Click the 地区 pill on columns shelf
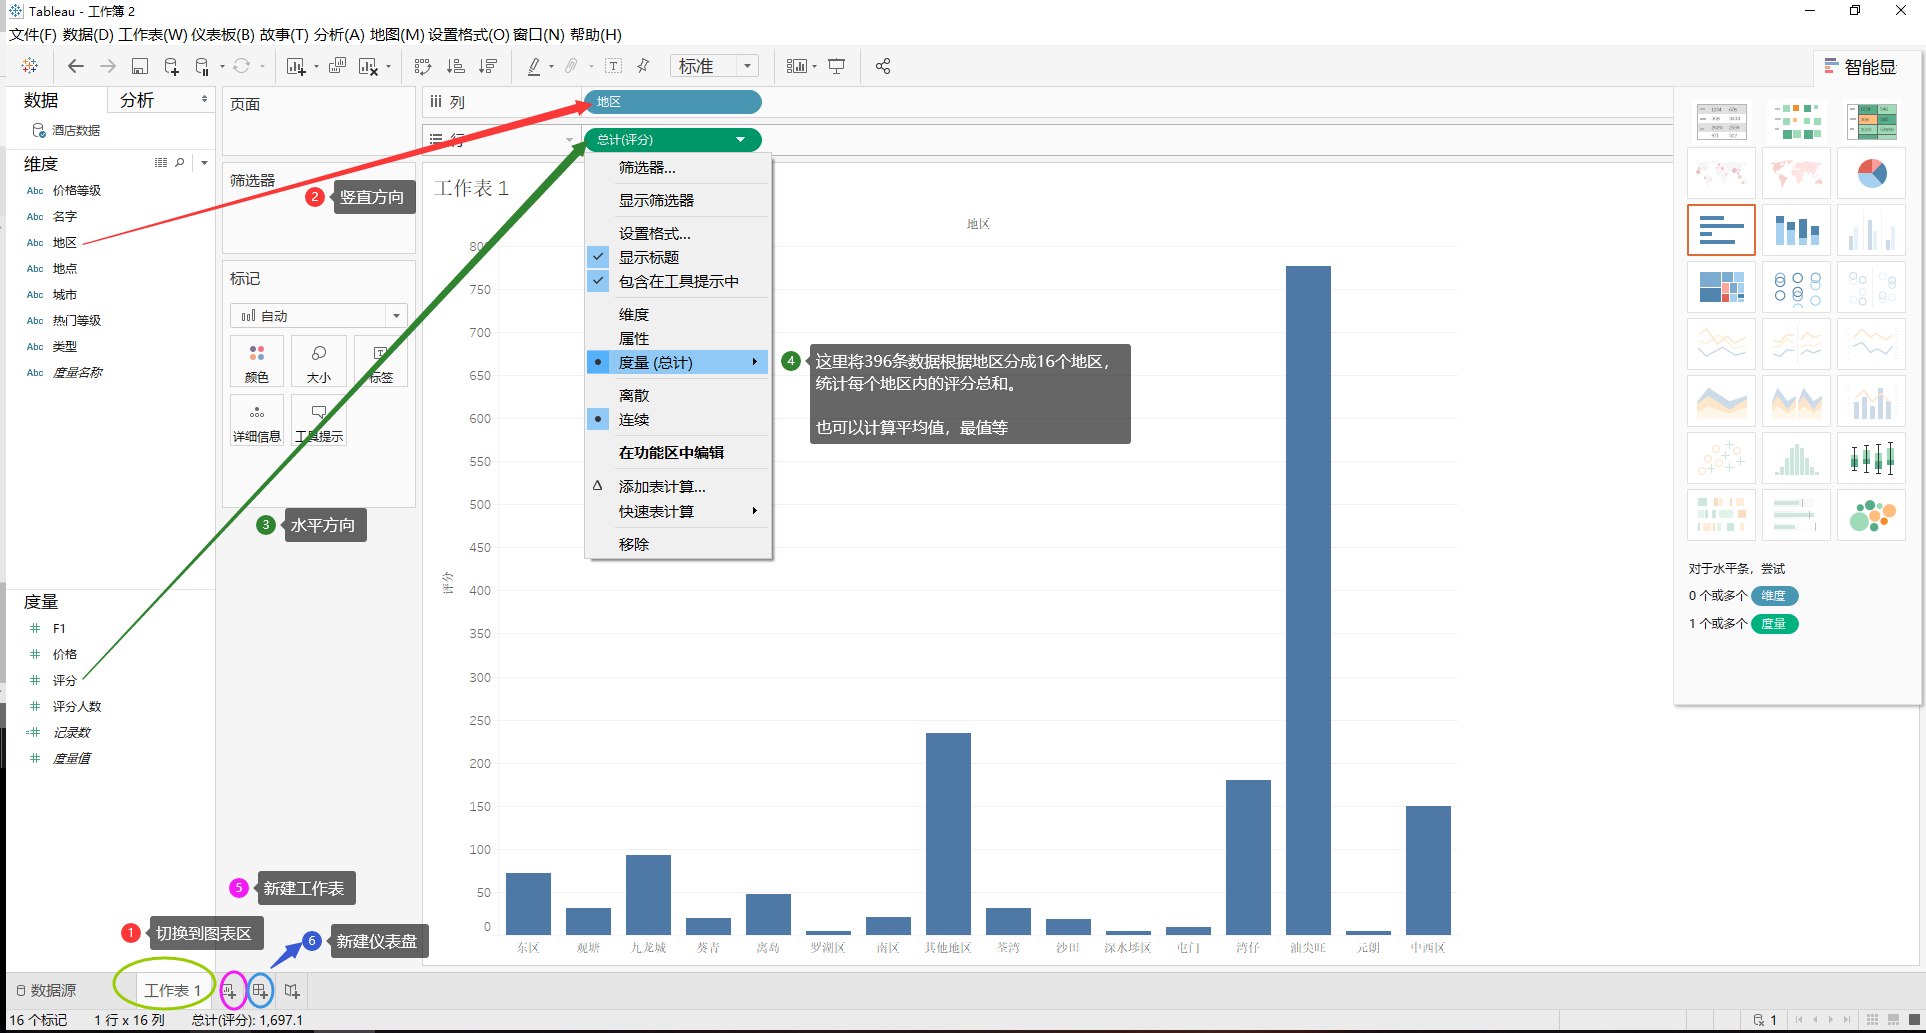The image size is (1926, 1033). pos(672,102)
